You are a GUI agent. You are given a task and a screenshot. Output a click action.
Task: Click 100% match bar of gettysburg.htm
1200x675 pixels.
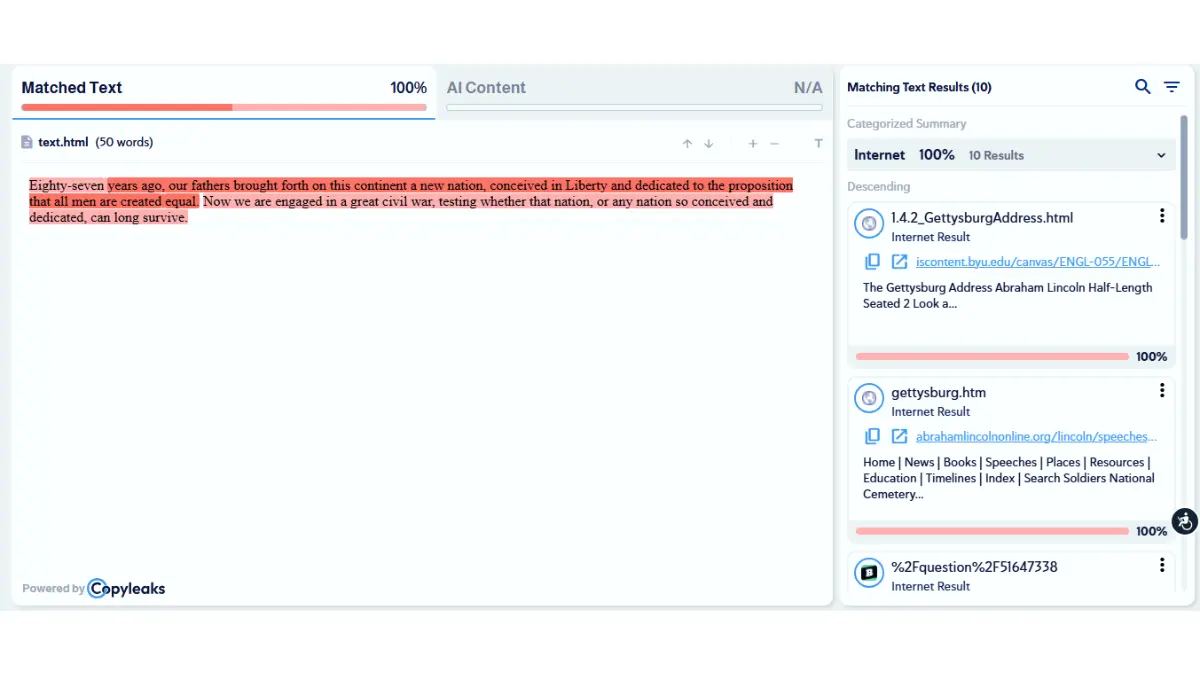point(992,531)
